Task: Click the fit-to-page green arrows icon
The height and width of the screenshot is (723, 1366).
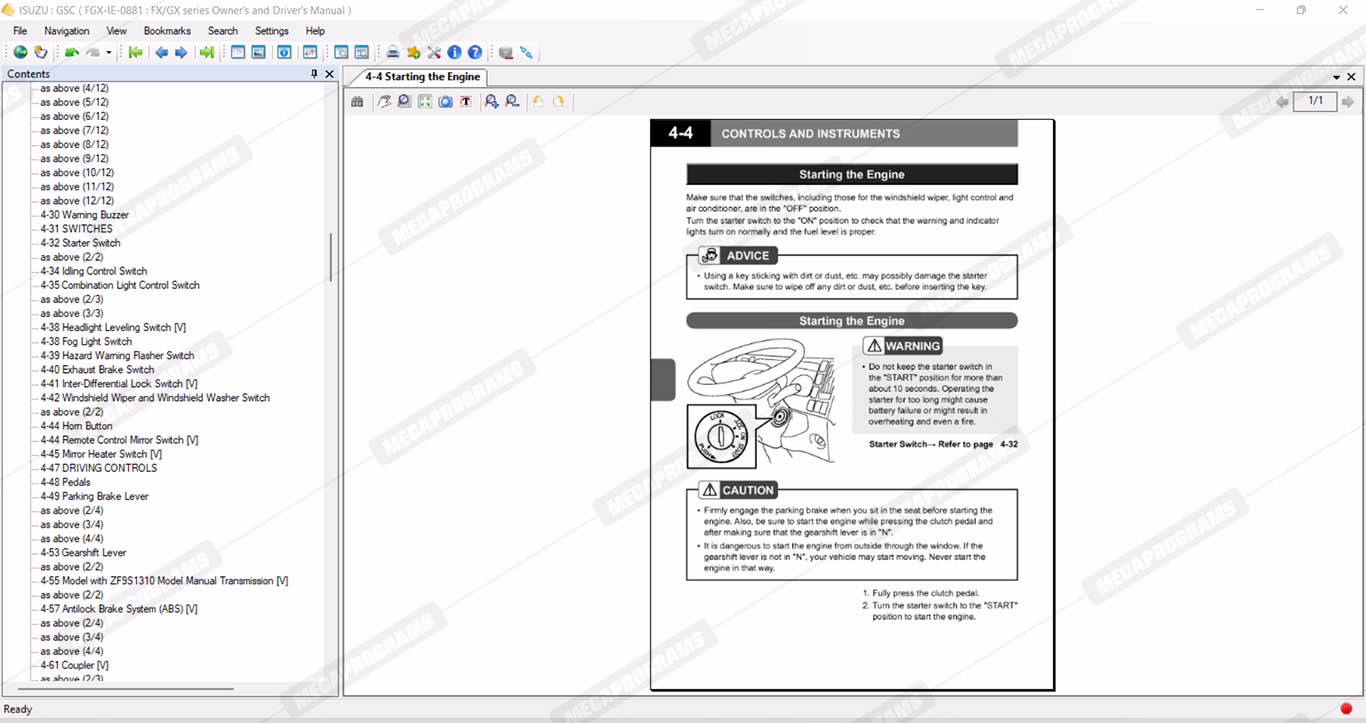Action: tap(425, 101)
